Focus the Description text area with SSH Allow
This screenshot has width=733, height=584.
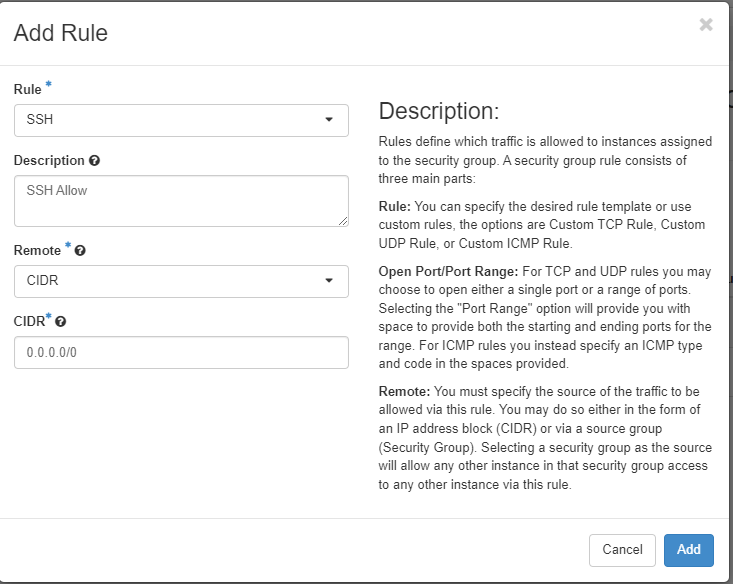180,200
